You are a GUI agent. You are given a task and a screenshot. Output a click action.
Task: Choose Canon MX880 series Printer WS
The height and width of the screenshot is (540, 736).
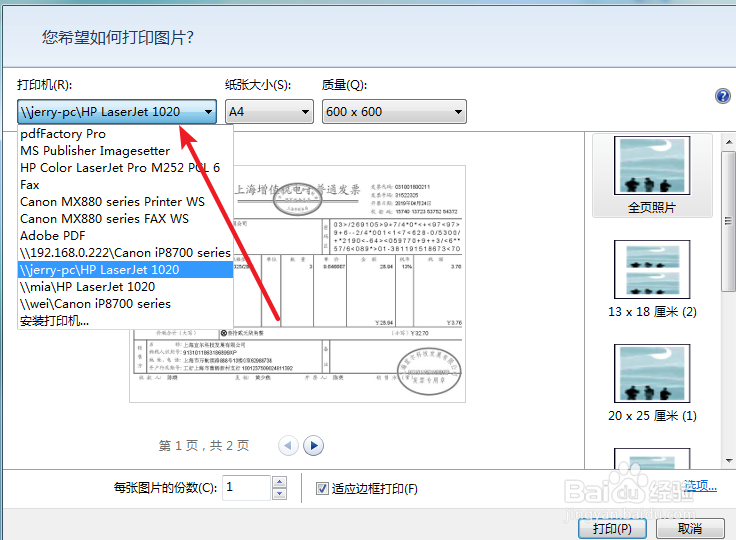pyautogui.click(x=125, y=201)
